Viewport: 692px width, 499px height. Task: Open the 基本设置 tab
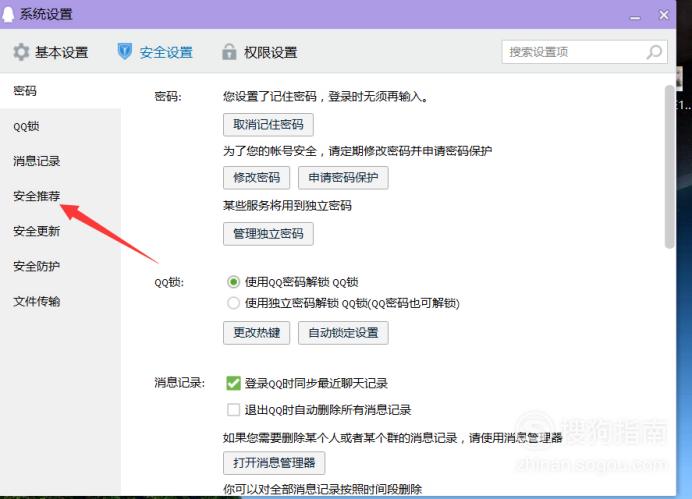(x=51, y=52)
